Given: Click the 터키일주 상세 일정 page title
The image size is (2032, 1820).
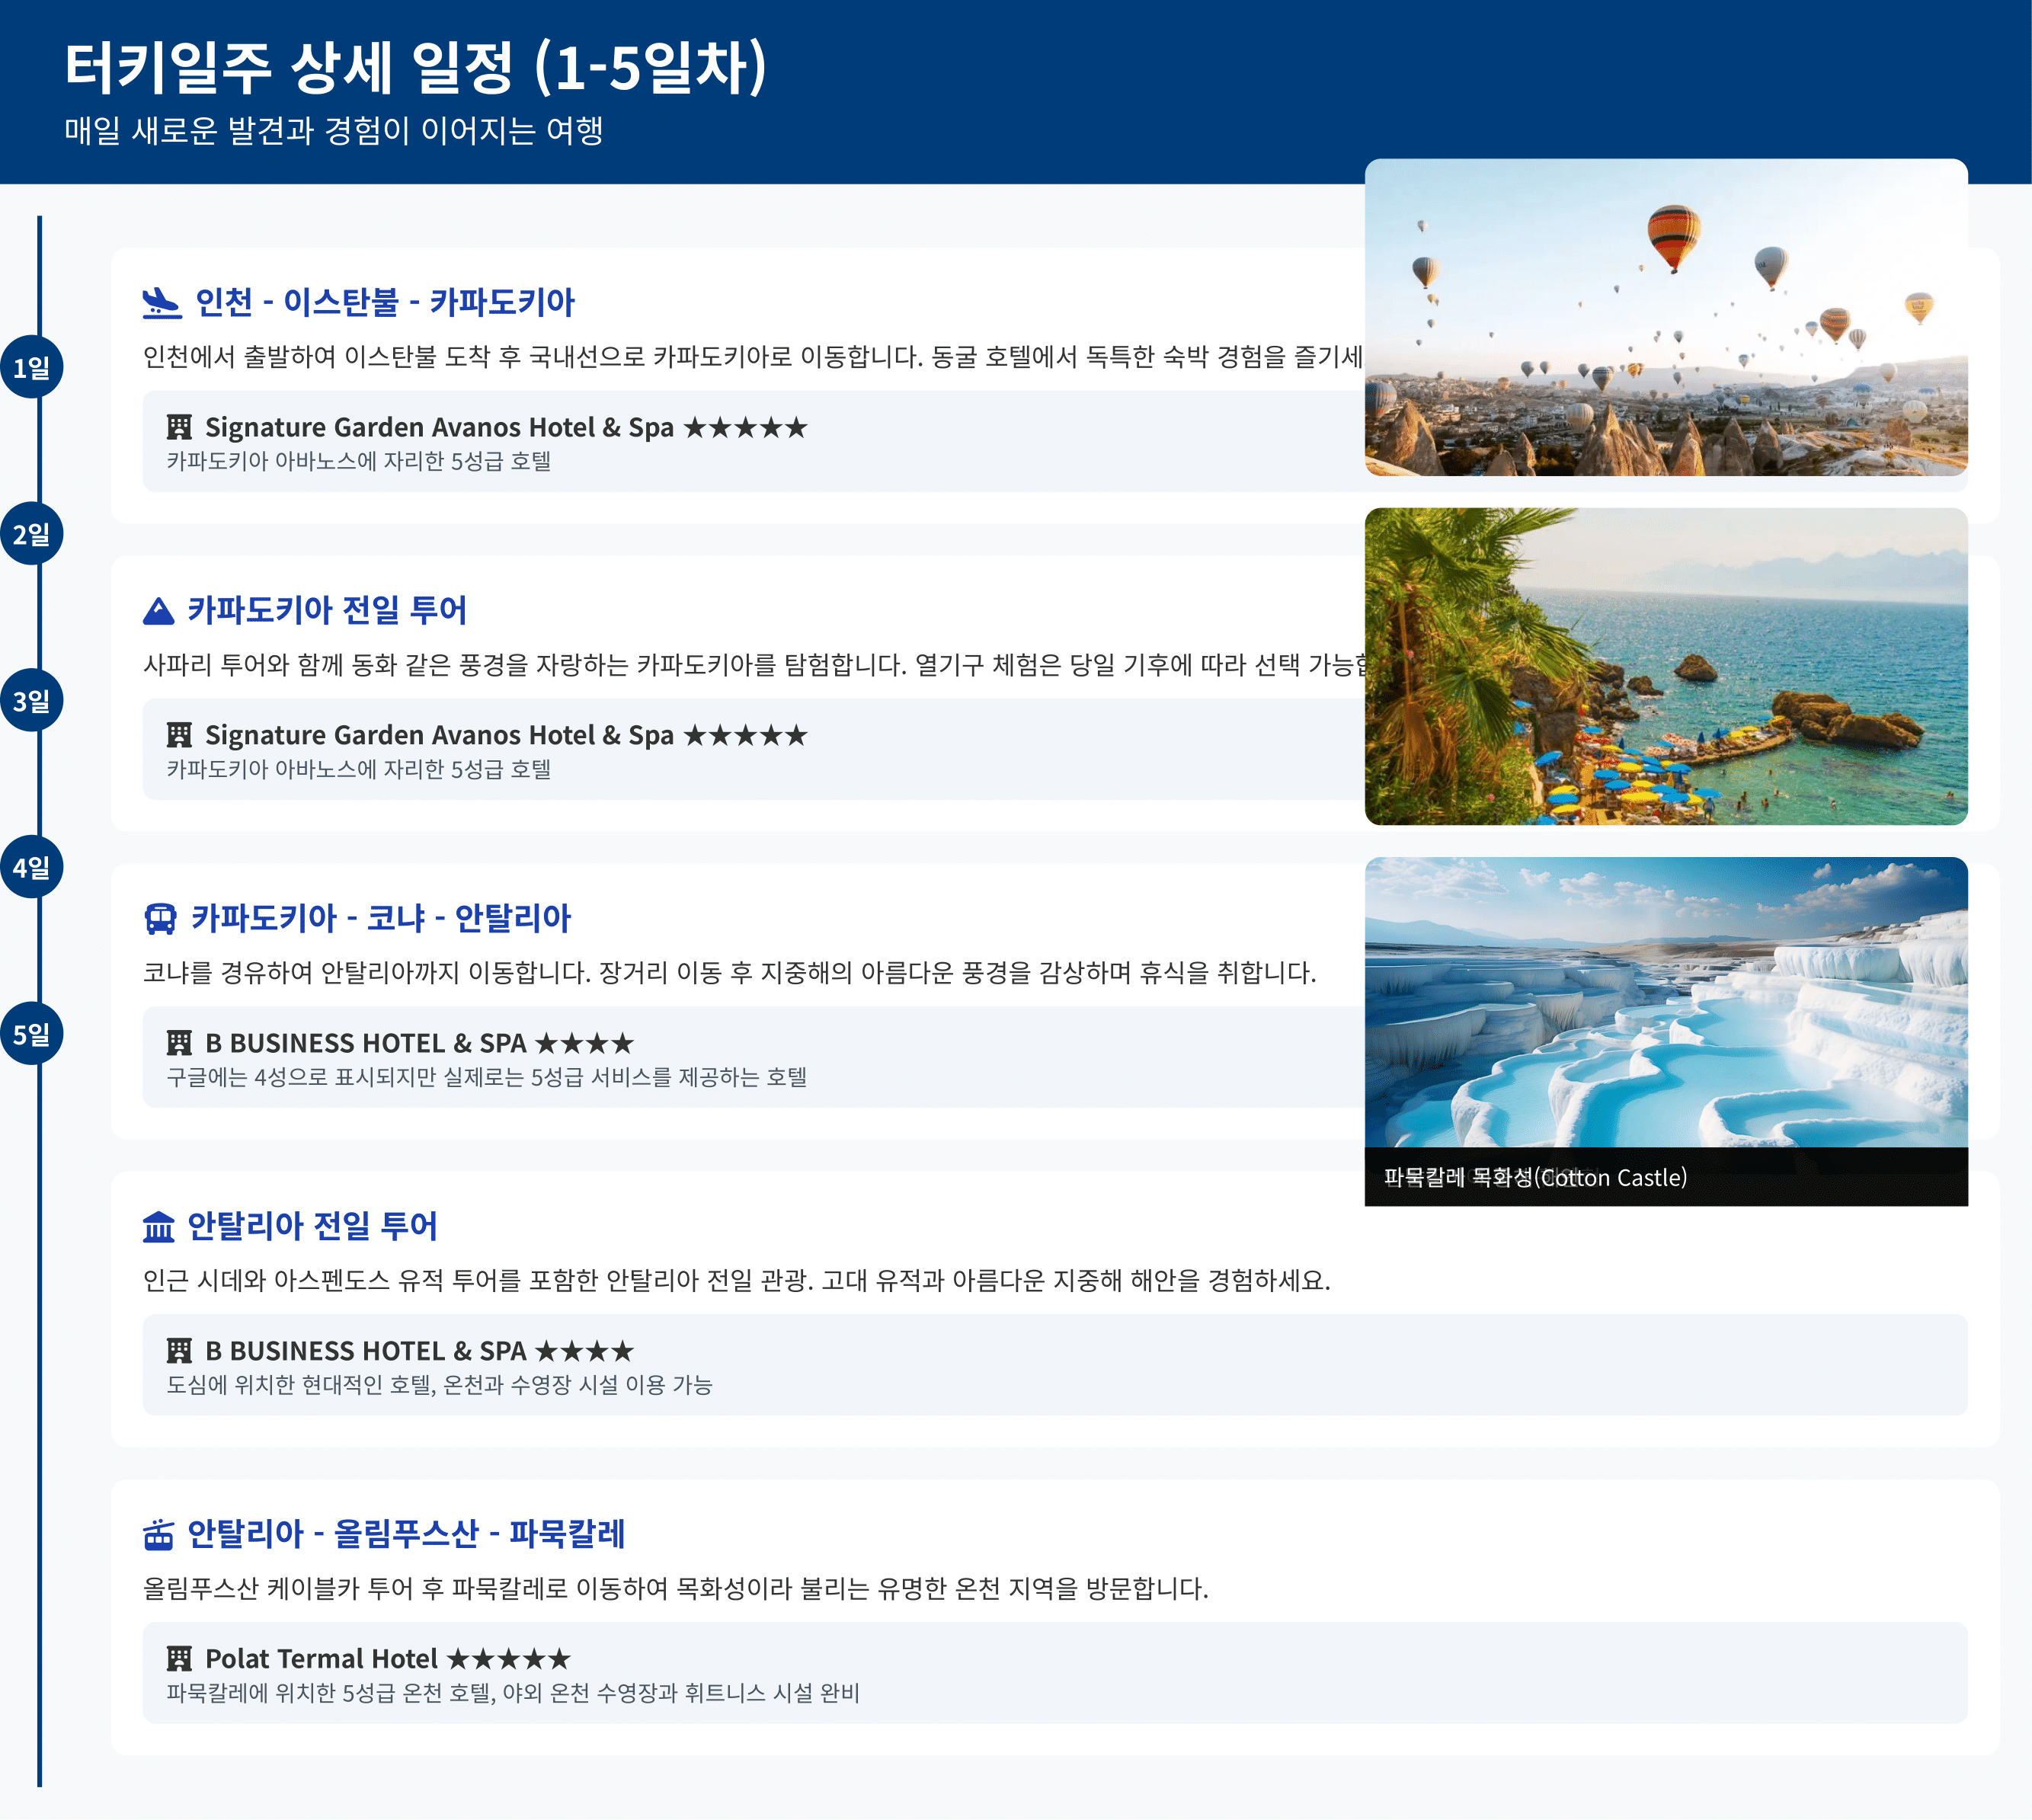Looking at the screenshot, I should 415,68.
